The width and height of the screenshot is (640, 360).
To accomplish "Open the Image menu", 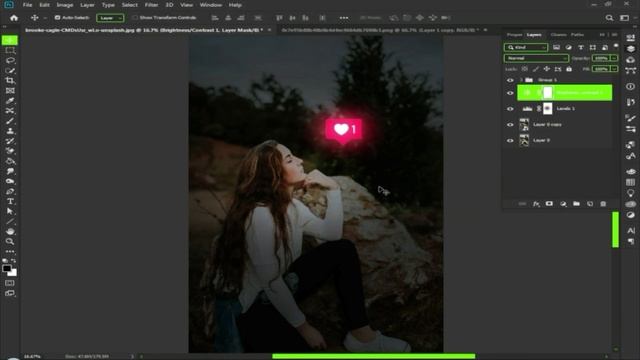I will click(64, 5).
